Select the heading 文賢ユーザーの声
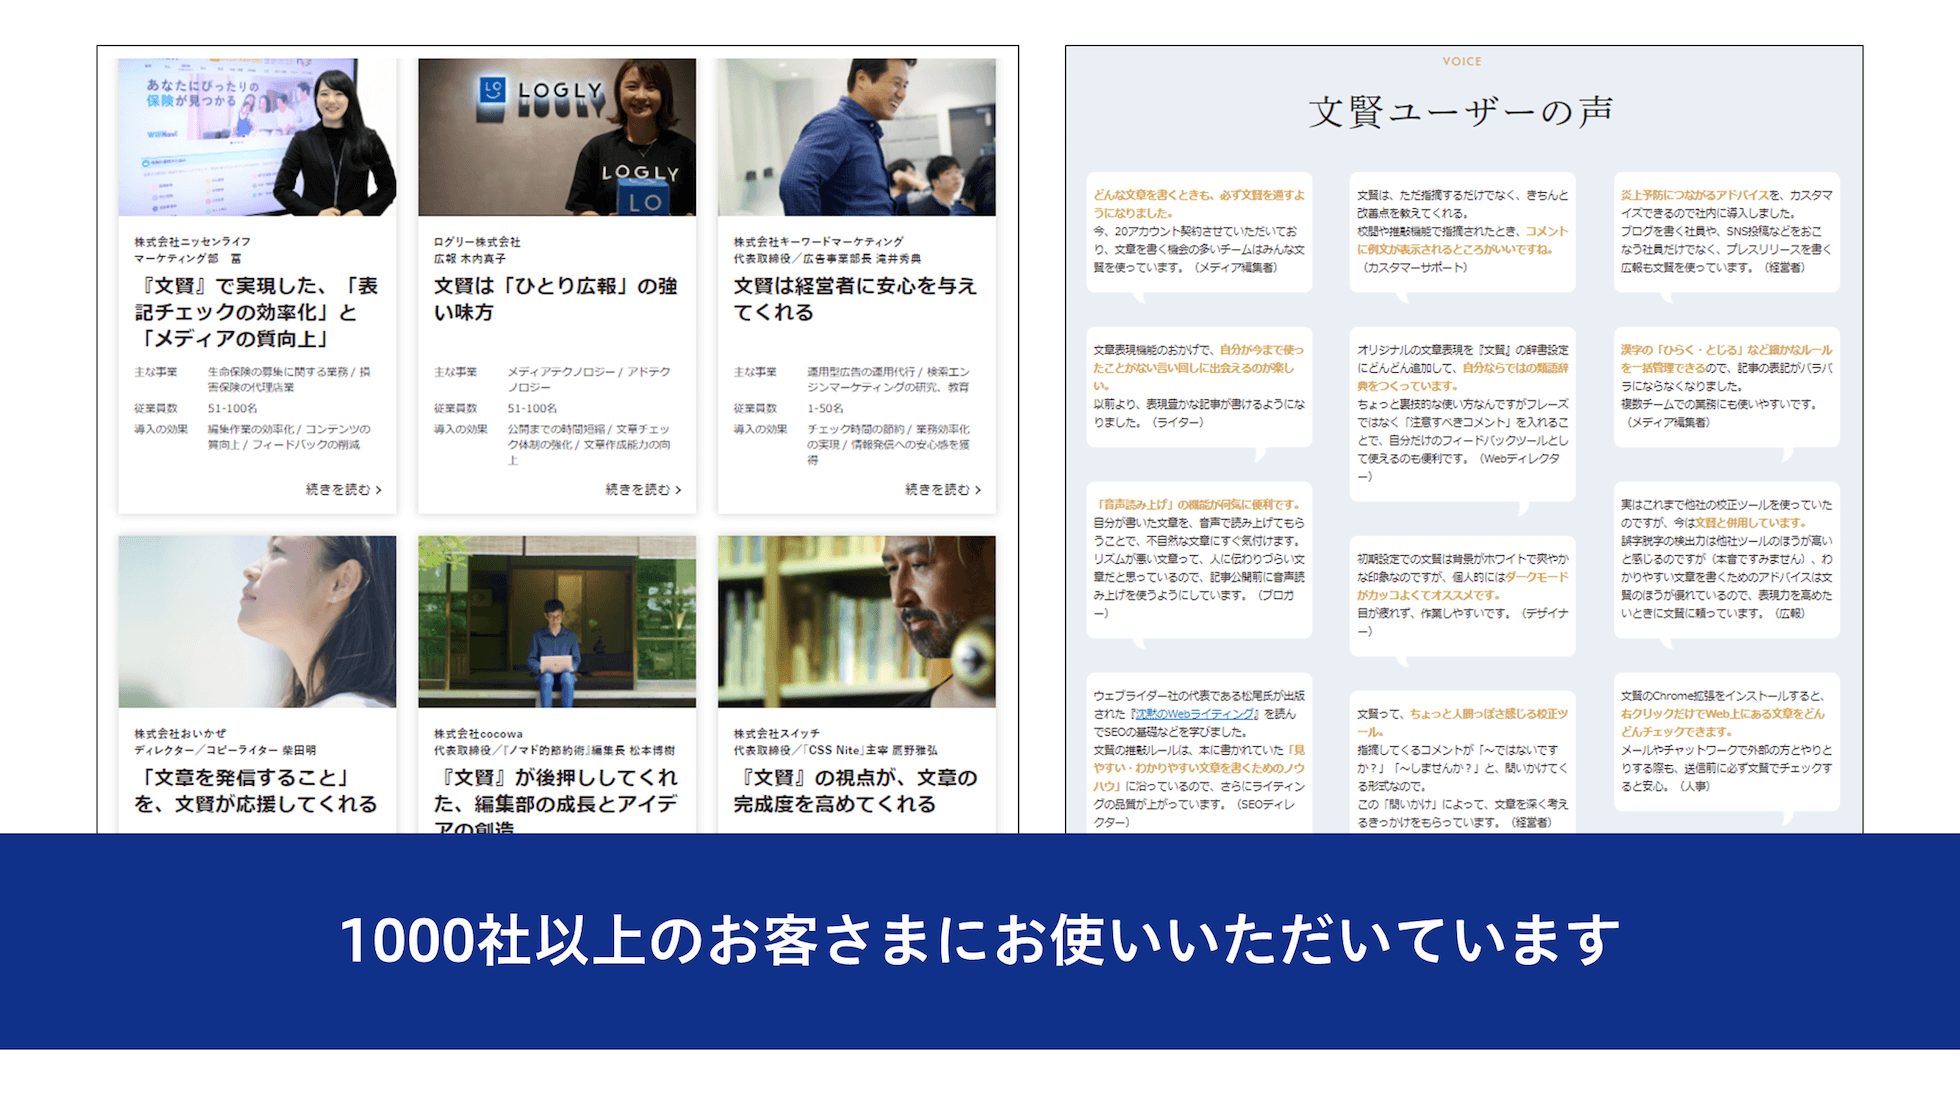Screen dimensions: 1960x1102 [1461, 111]
